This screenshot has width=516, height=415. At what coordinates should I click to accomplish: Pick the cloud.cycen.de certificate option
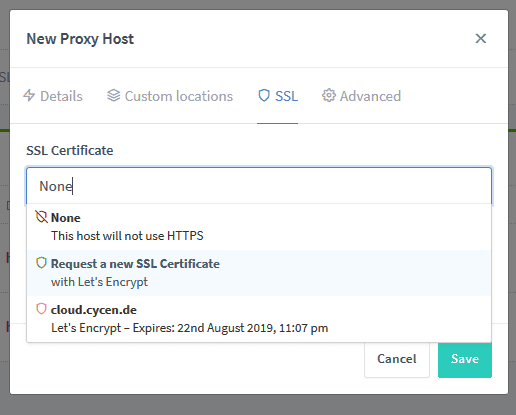pyautogui.click(x=259, y=319)
